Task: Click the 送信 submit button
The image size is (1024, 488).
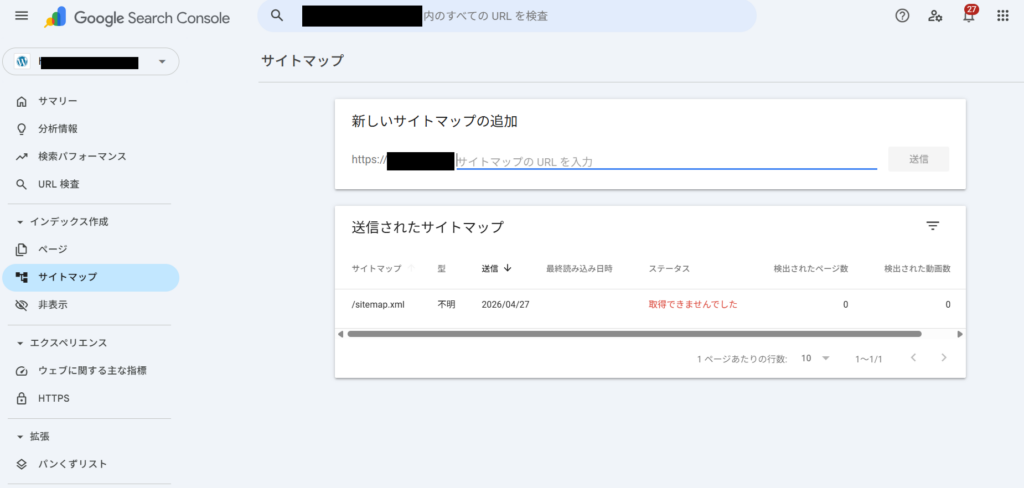Action: [918, 159]
